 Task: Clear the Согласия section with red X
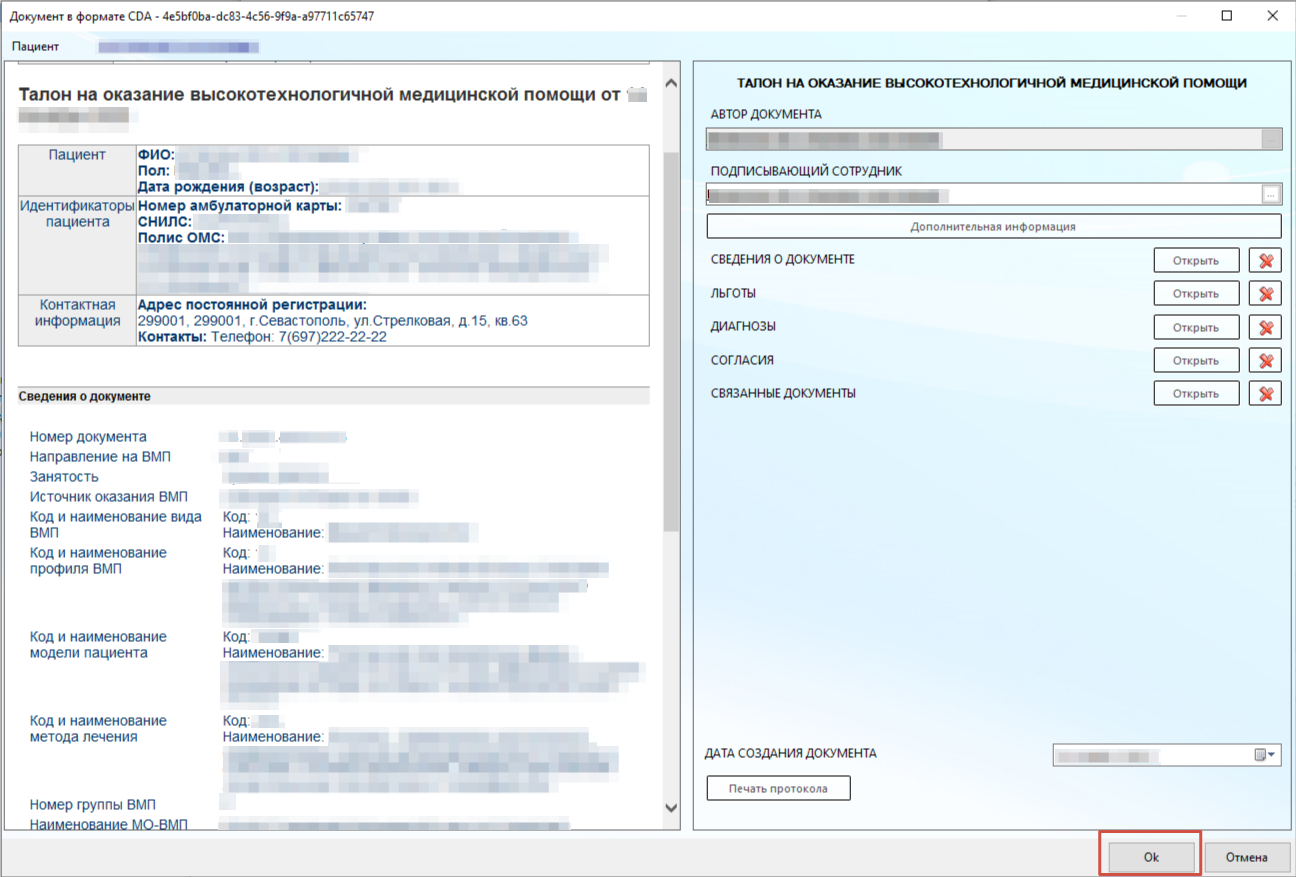(x=1265, y=360)
